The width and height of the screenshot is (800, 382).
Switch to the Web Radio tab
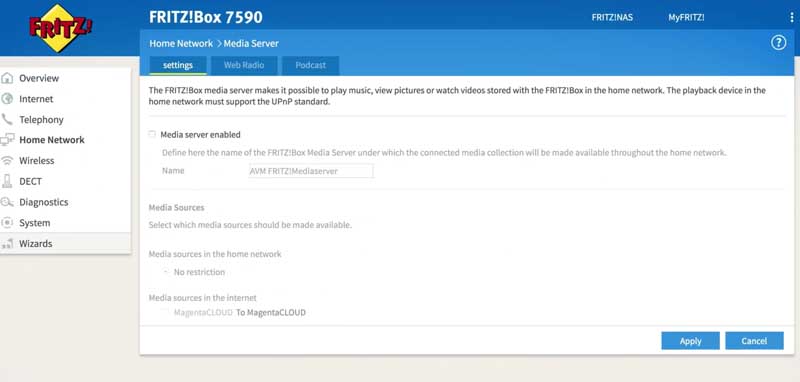pyautogui.click(x=244, y=65)
